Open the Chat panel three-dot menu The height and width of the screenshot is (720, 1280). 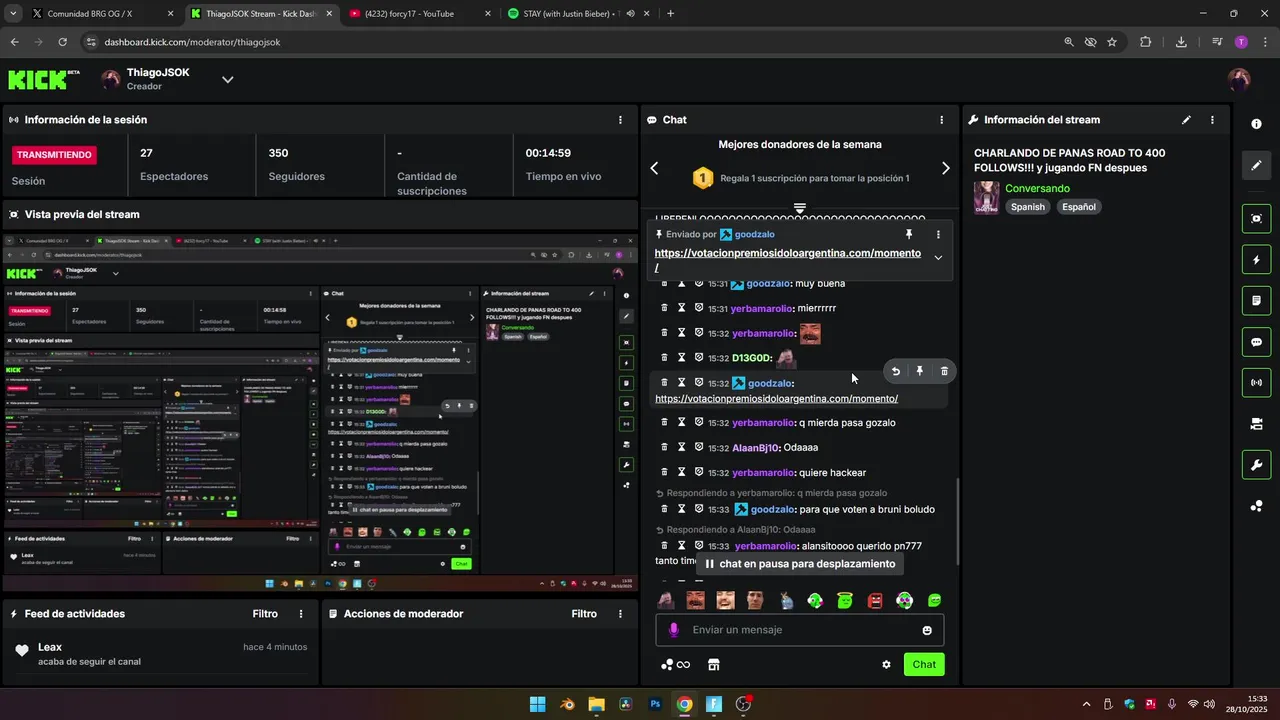click(x=941, y=120)
